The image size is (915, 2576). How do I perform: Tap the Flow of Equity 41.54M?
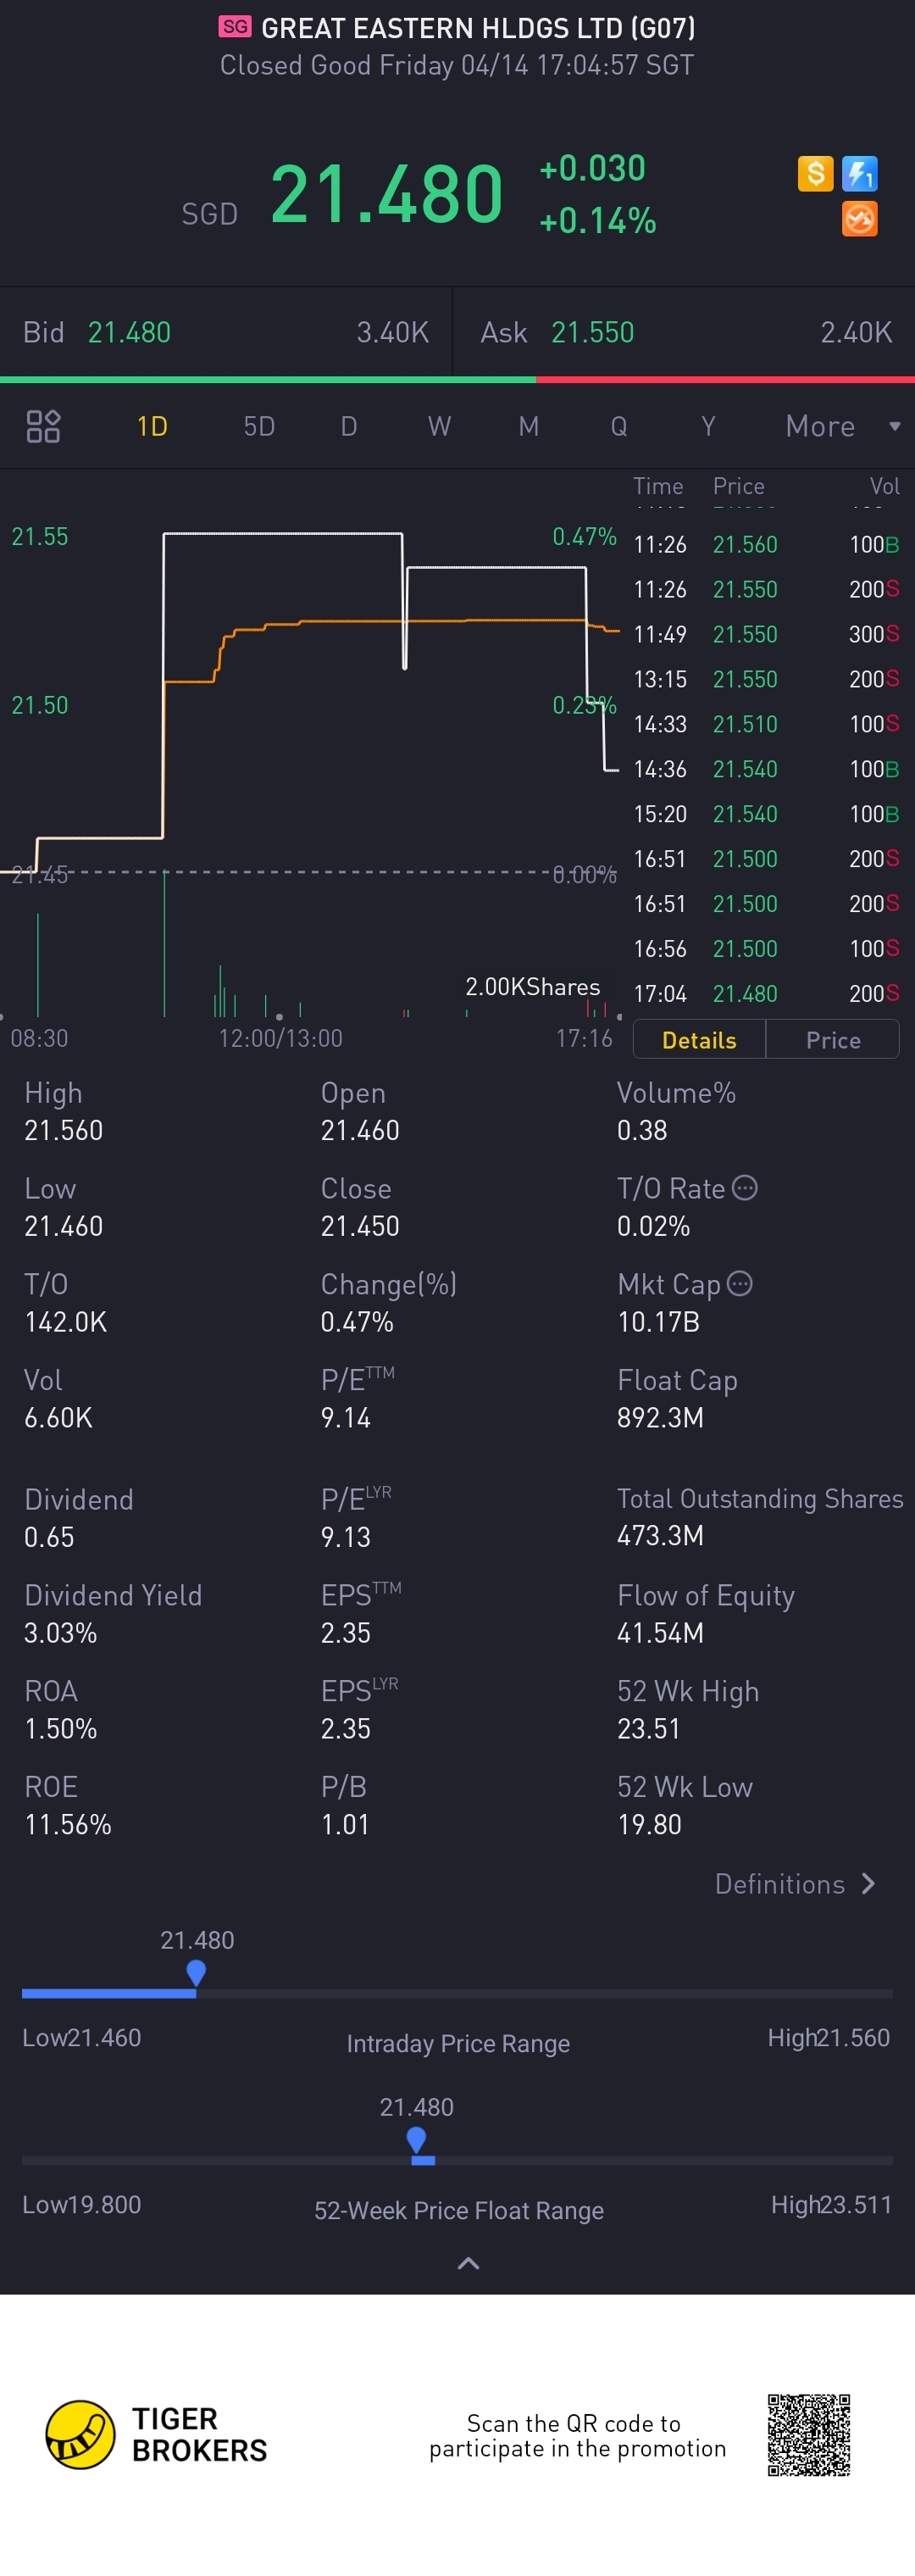[x=660, y=1633]
